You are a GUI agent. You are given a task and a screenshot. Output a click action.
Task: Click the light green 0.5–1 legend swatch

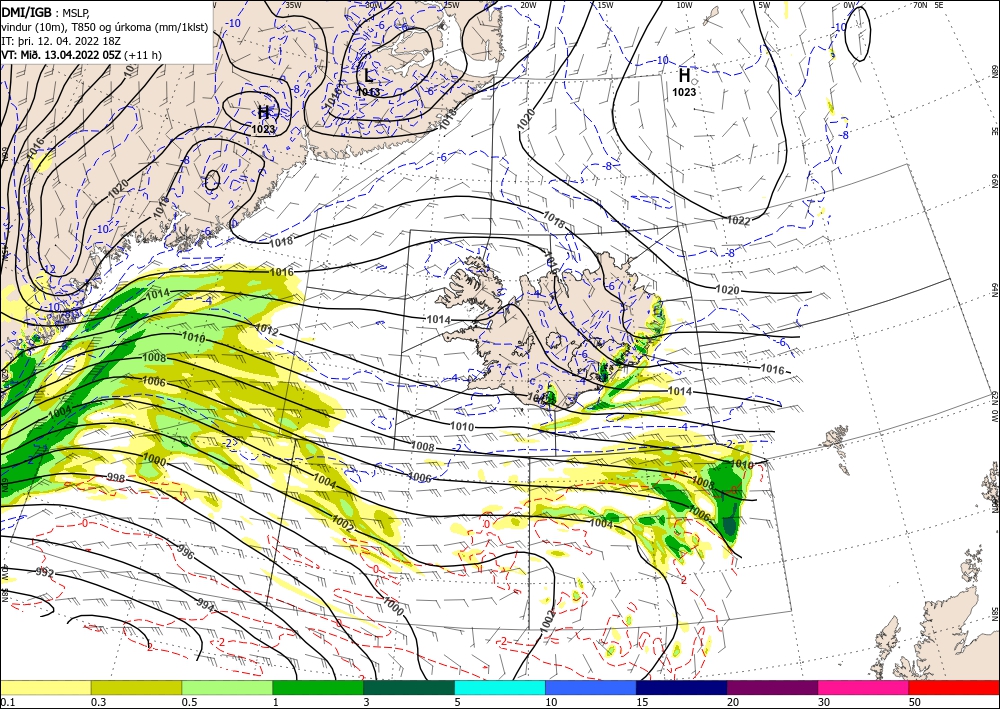tap(227, 687)
